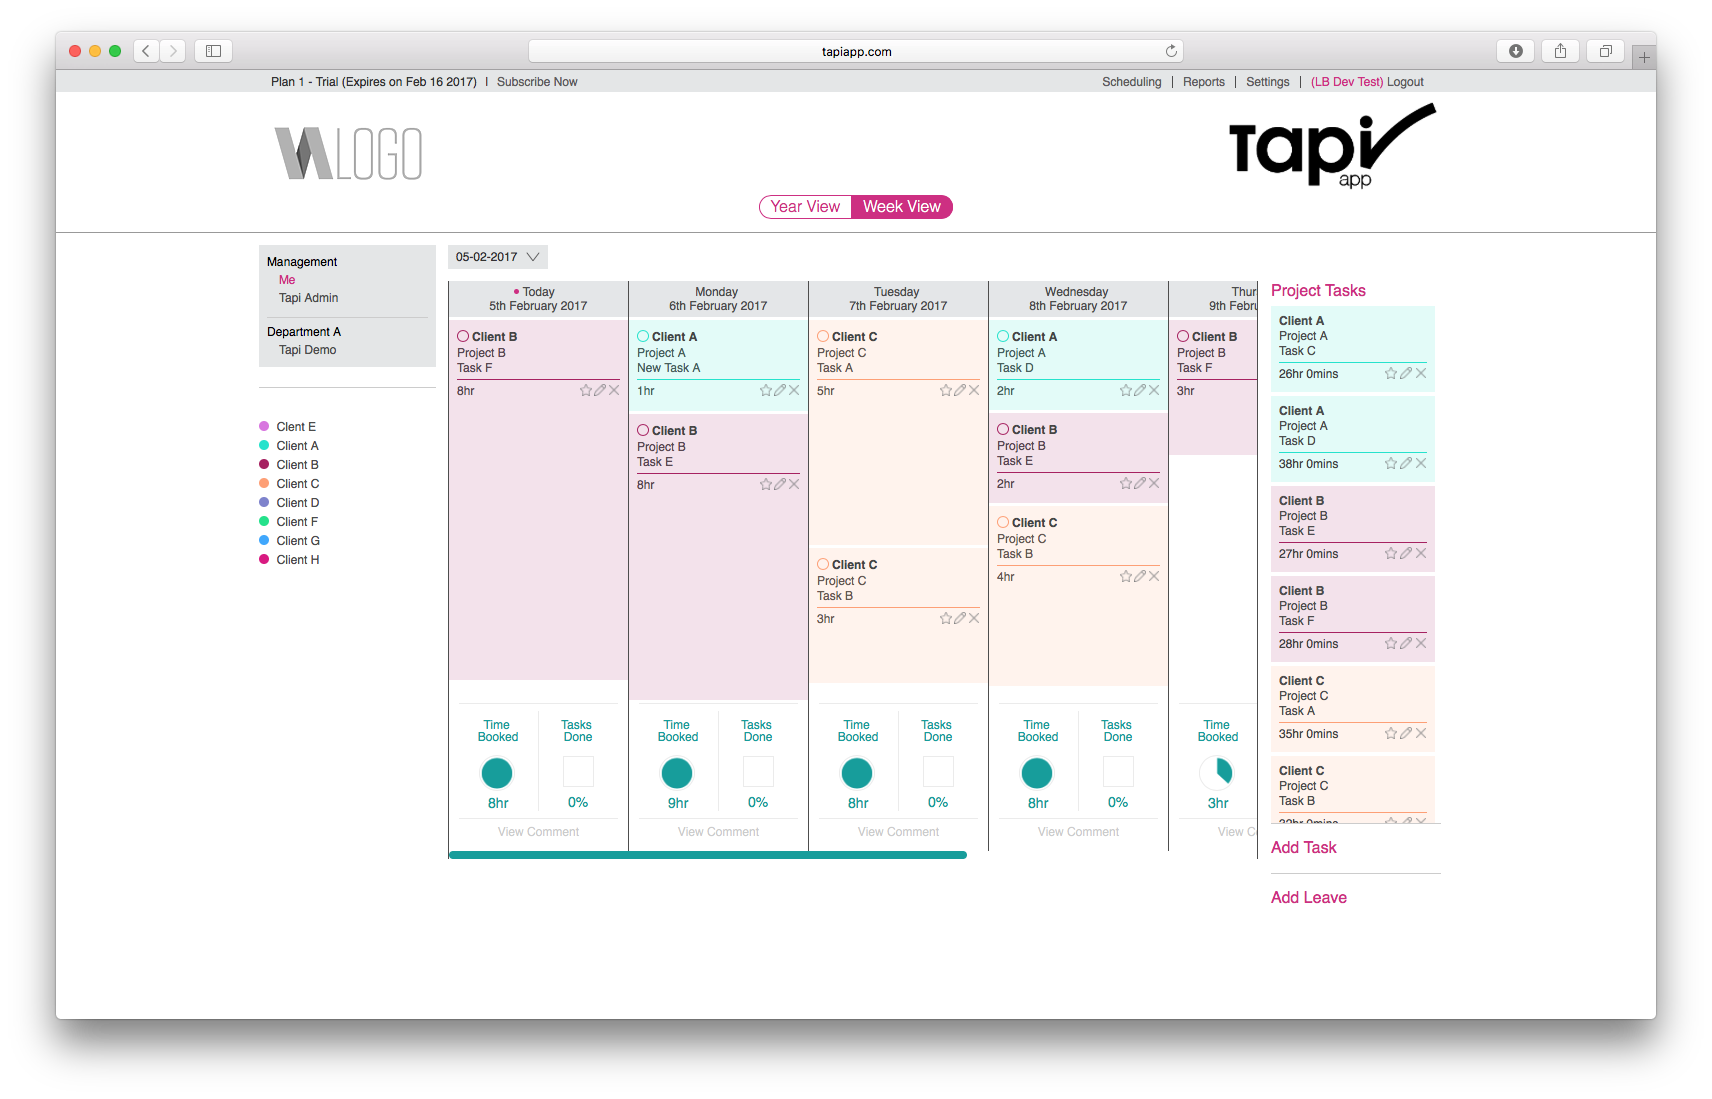This screenshot has height=1099, width=1712.
Task: Open Safari share menu
Action: click(1560, 51)
